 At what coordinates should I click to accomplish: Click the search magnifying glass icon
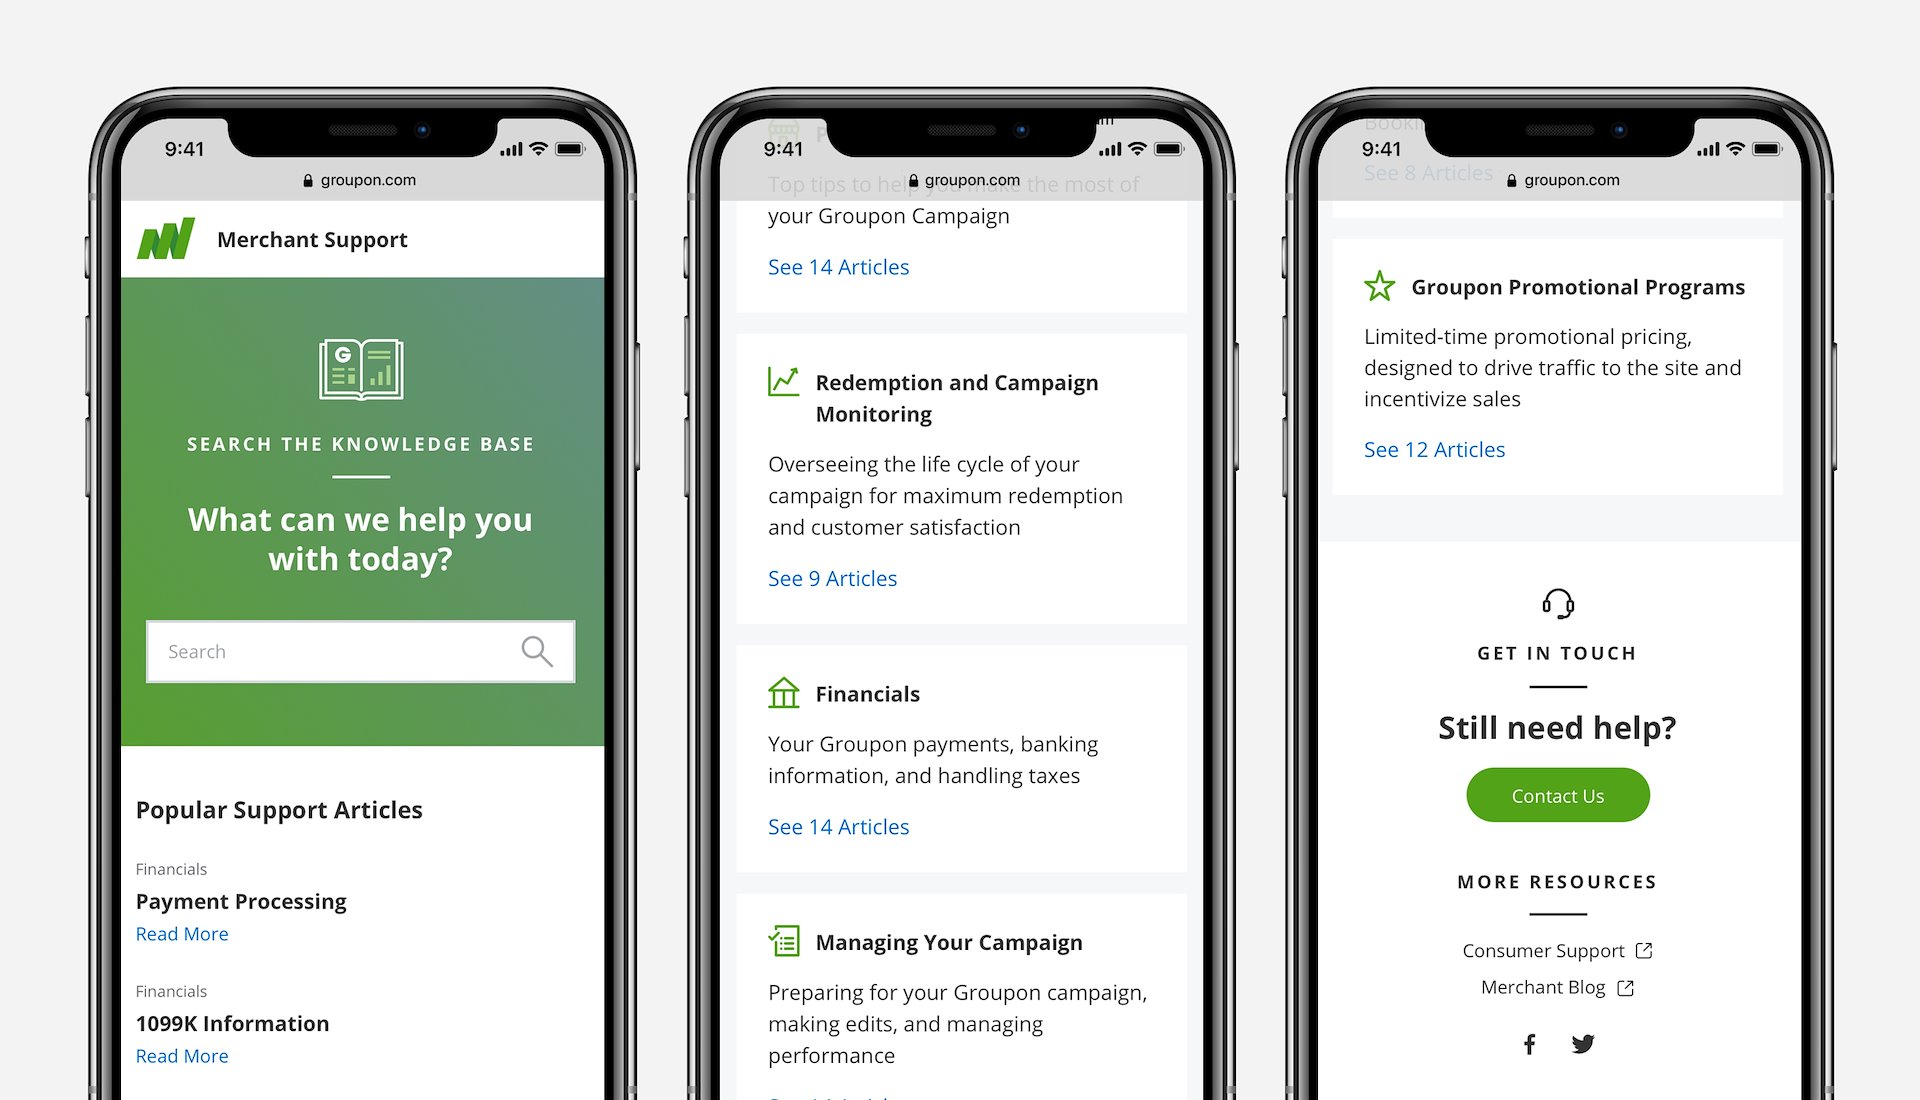point(538,649)
